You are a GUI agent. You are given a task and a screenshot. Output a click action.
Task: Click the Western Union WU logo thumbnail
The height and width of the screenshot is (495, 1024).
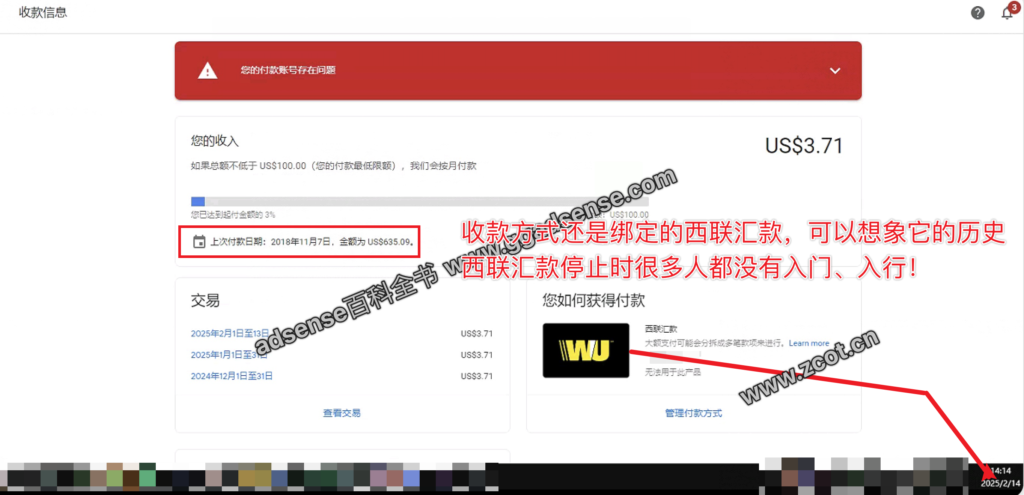point(586,351)
